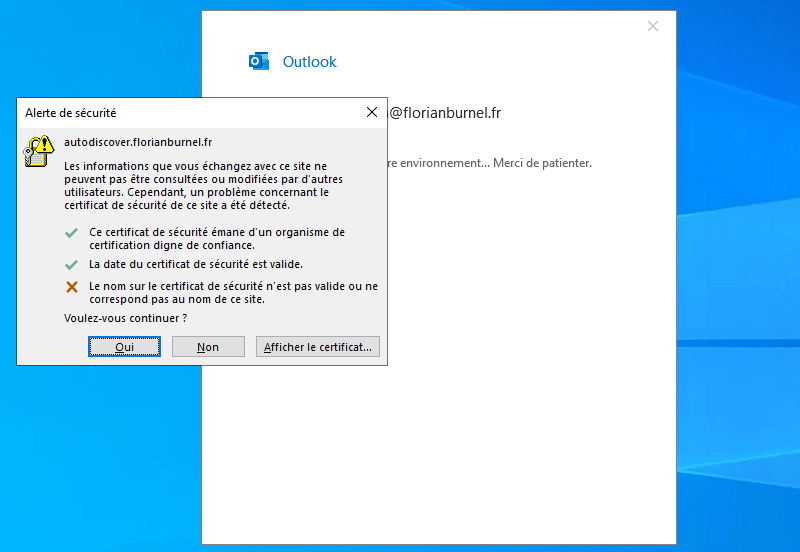This screenshot has width=800, height=552.
Task: Click 'La date du certificat de sécurité est valide' text
Action: tap(196, 264)
